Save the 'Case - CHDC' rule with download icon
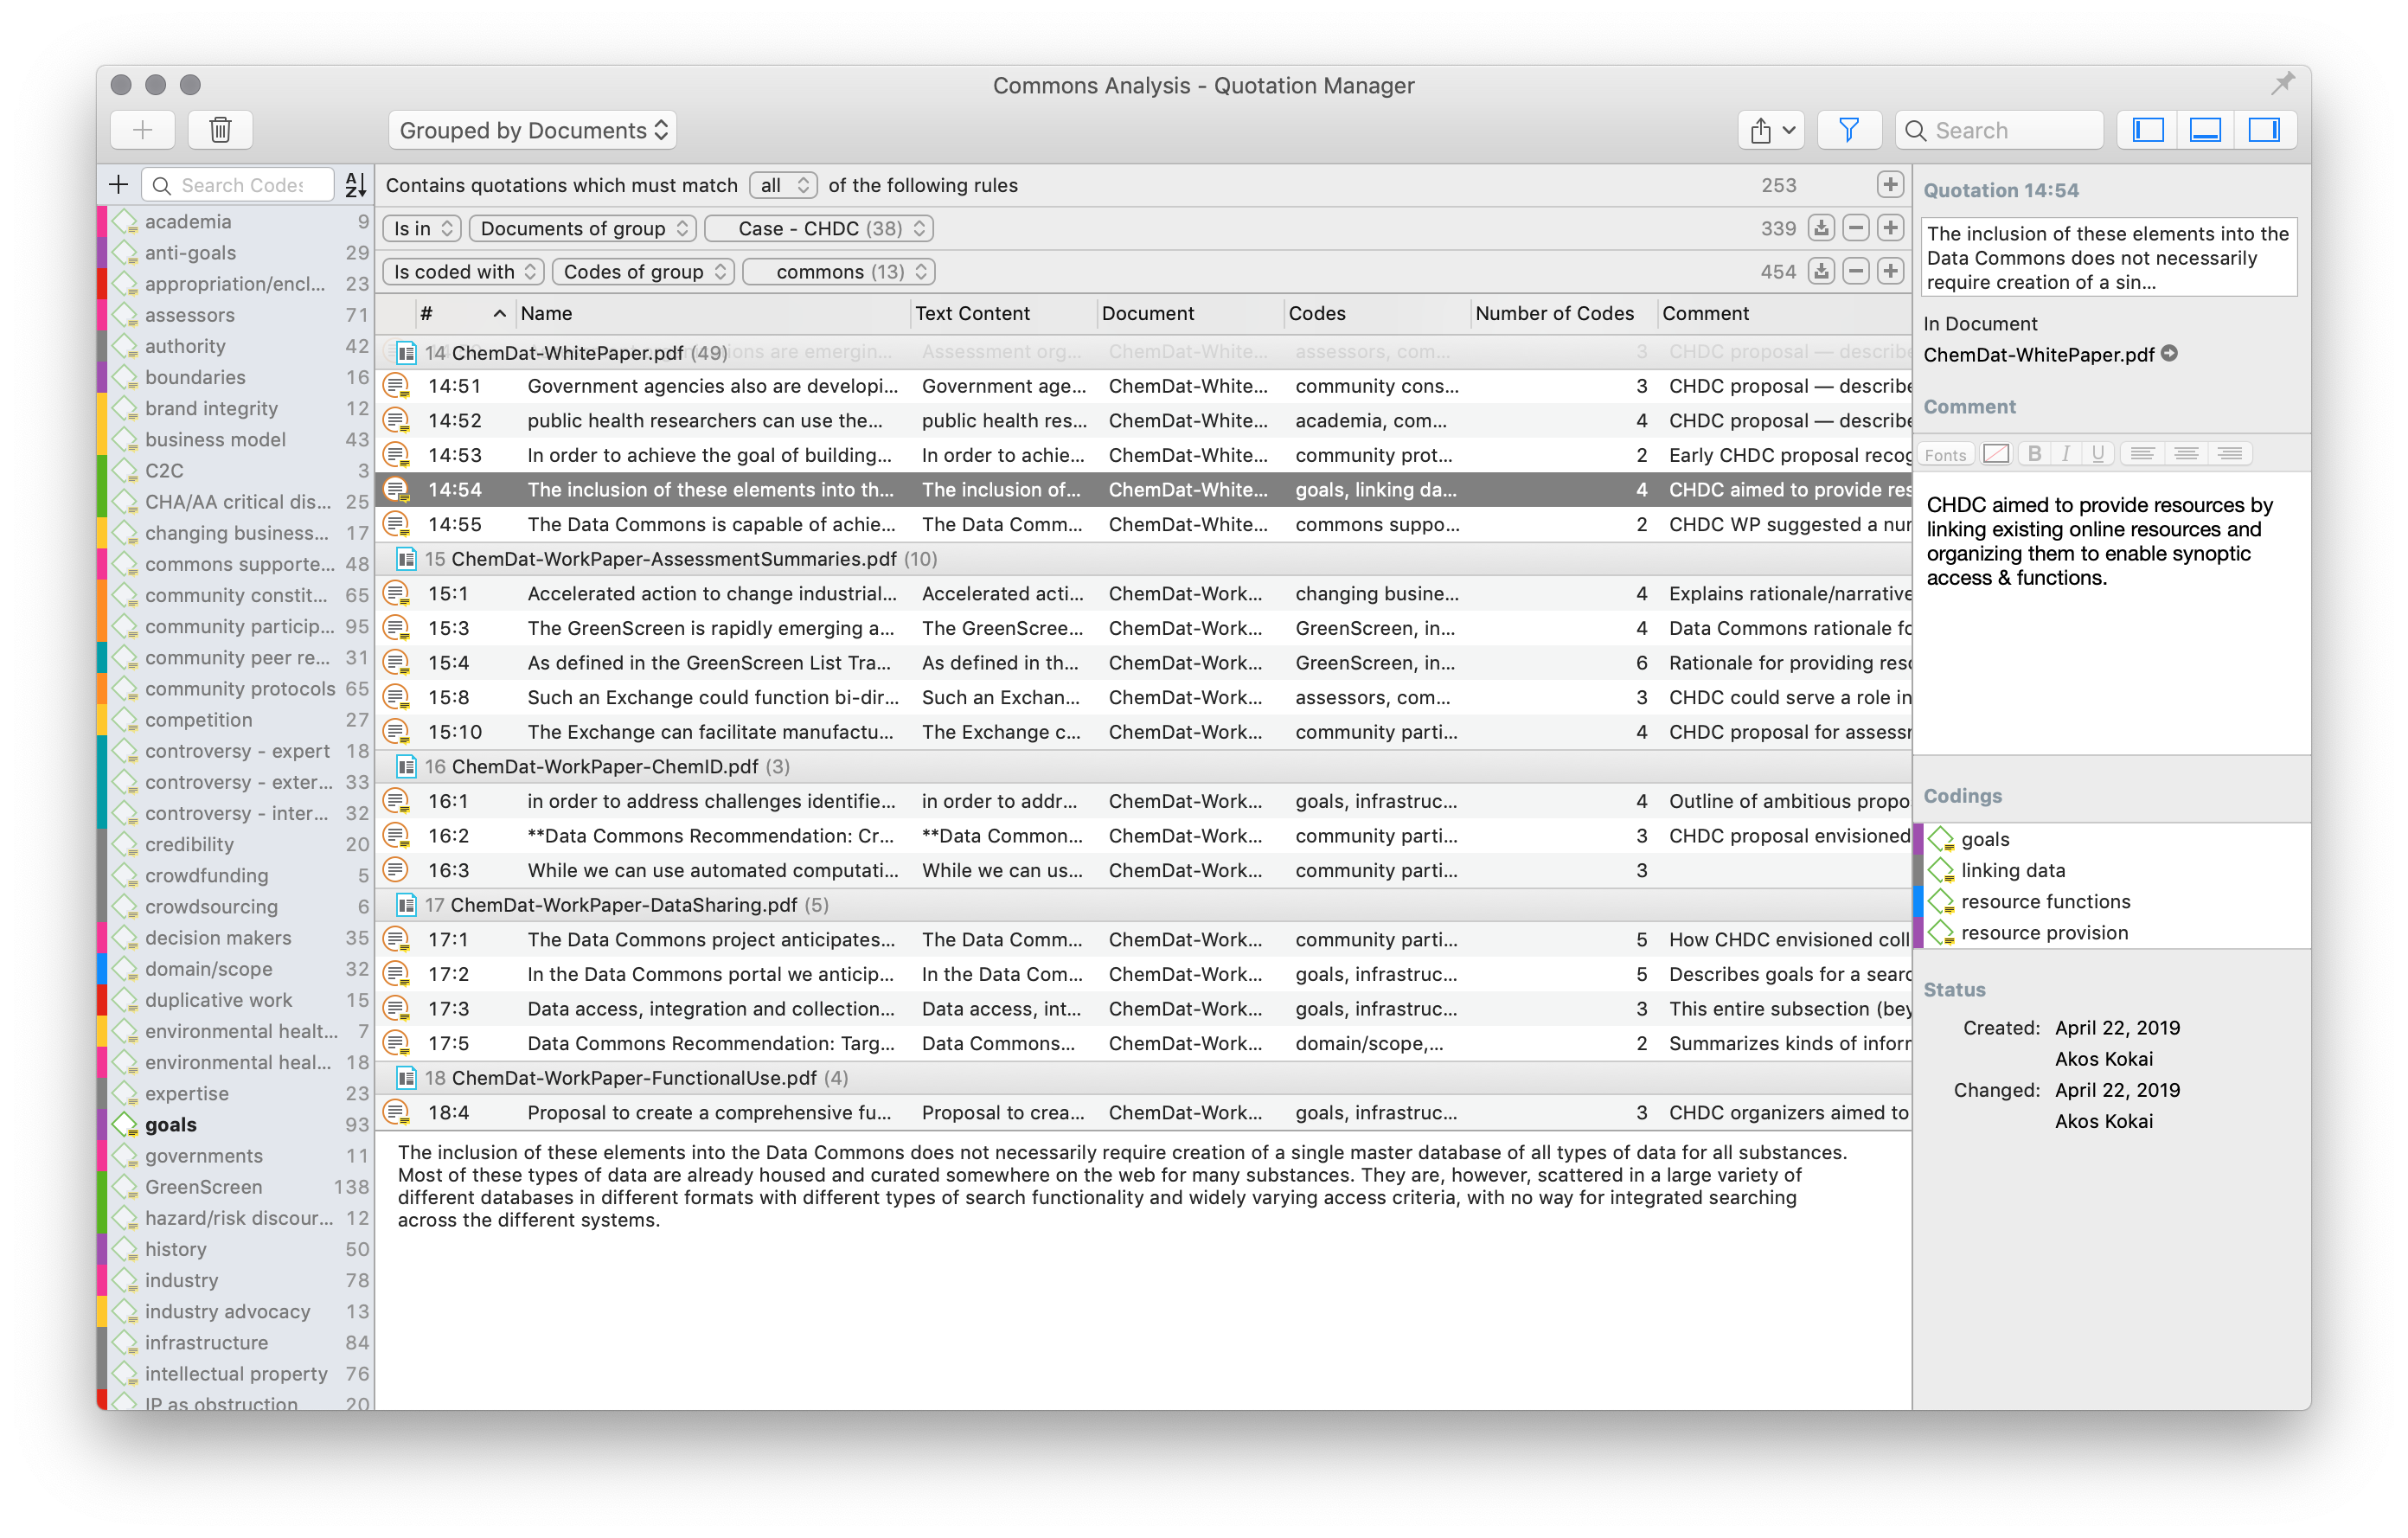This screenshot has width=2408, height=1538. [x=1822, y=228]
